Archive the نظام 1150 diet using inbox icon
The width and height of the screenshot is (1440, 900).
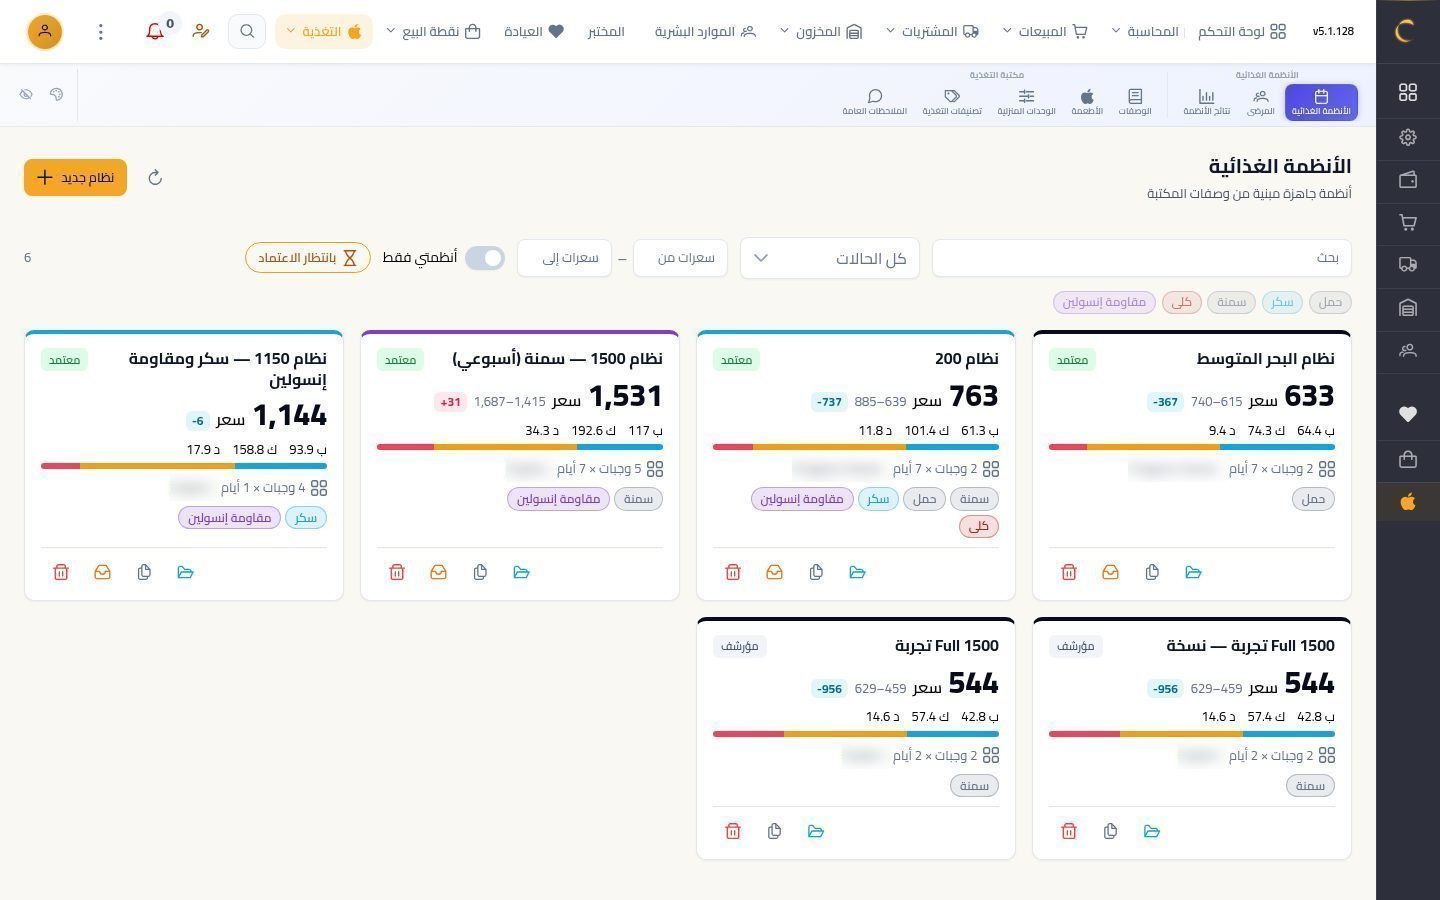pyautogui.click(x=102, y=572)
